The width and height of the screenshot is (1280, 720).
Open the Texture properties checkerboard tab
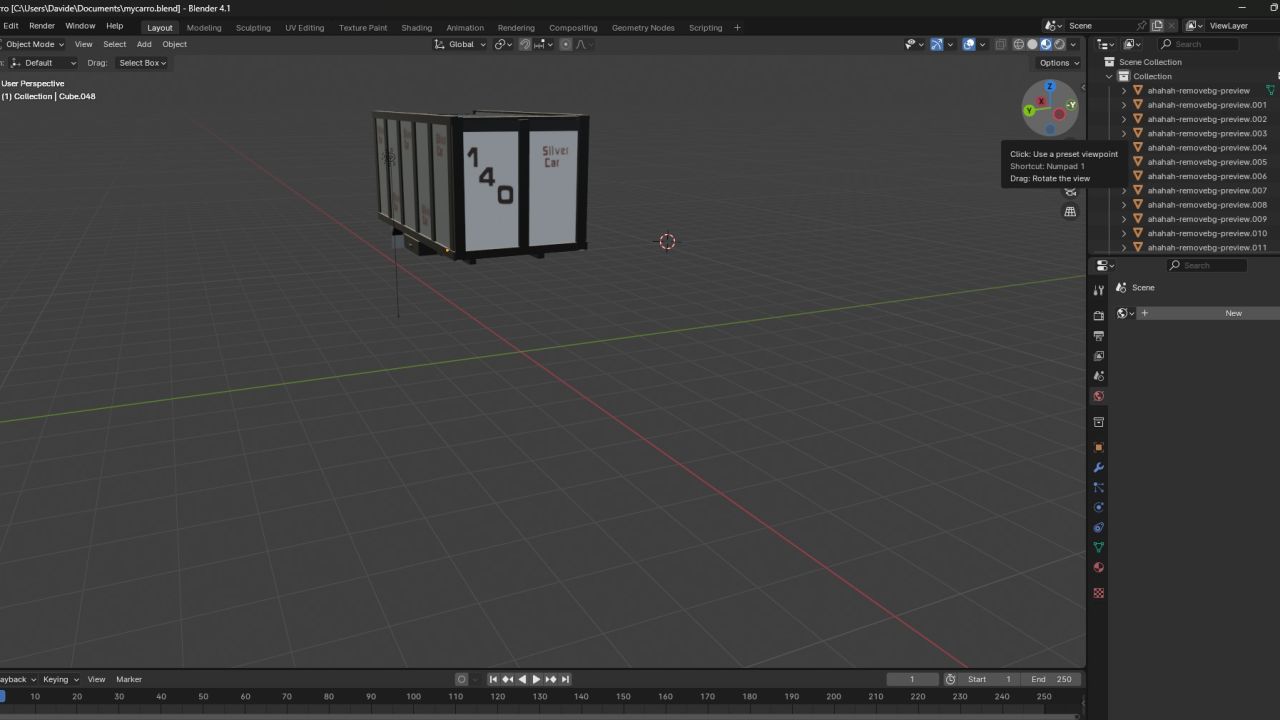[x=1098, y=593]
